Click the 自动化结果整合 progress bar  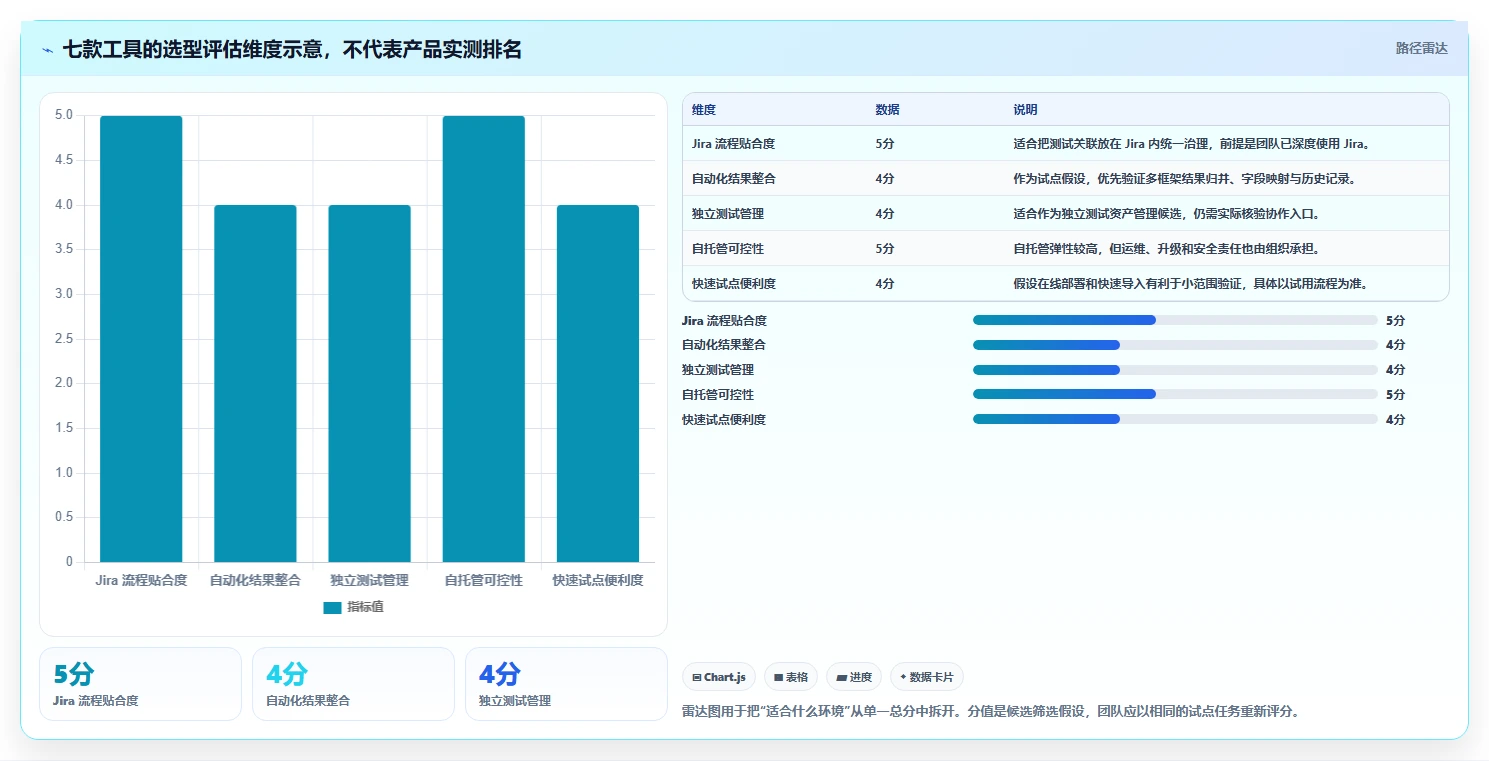1175,345
